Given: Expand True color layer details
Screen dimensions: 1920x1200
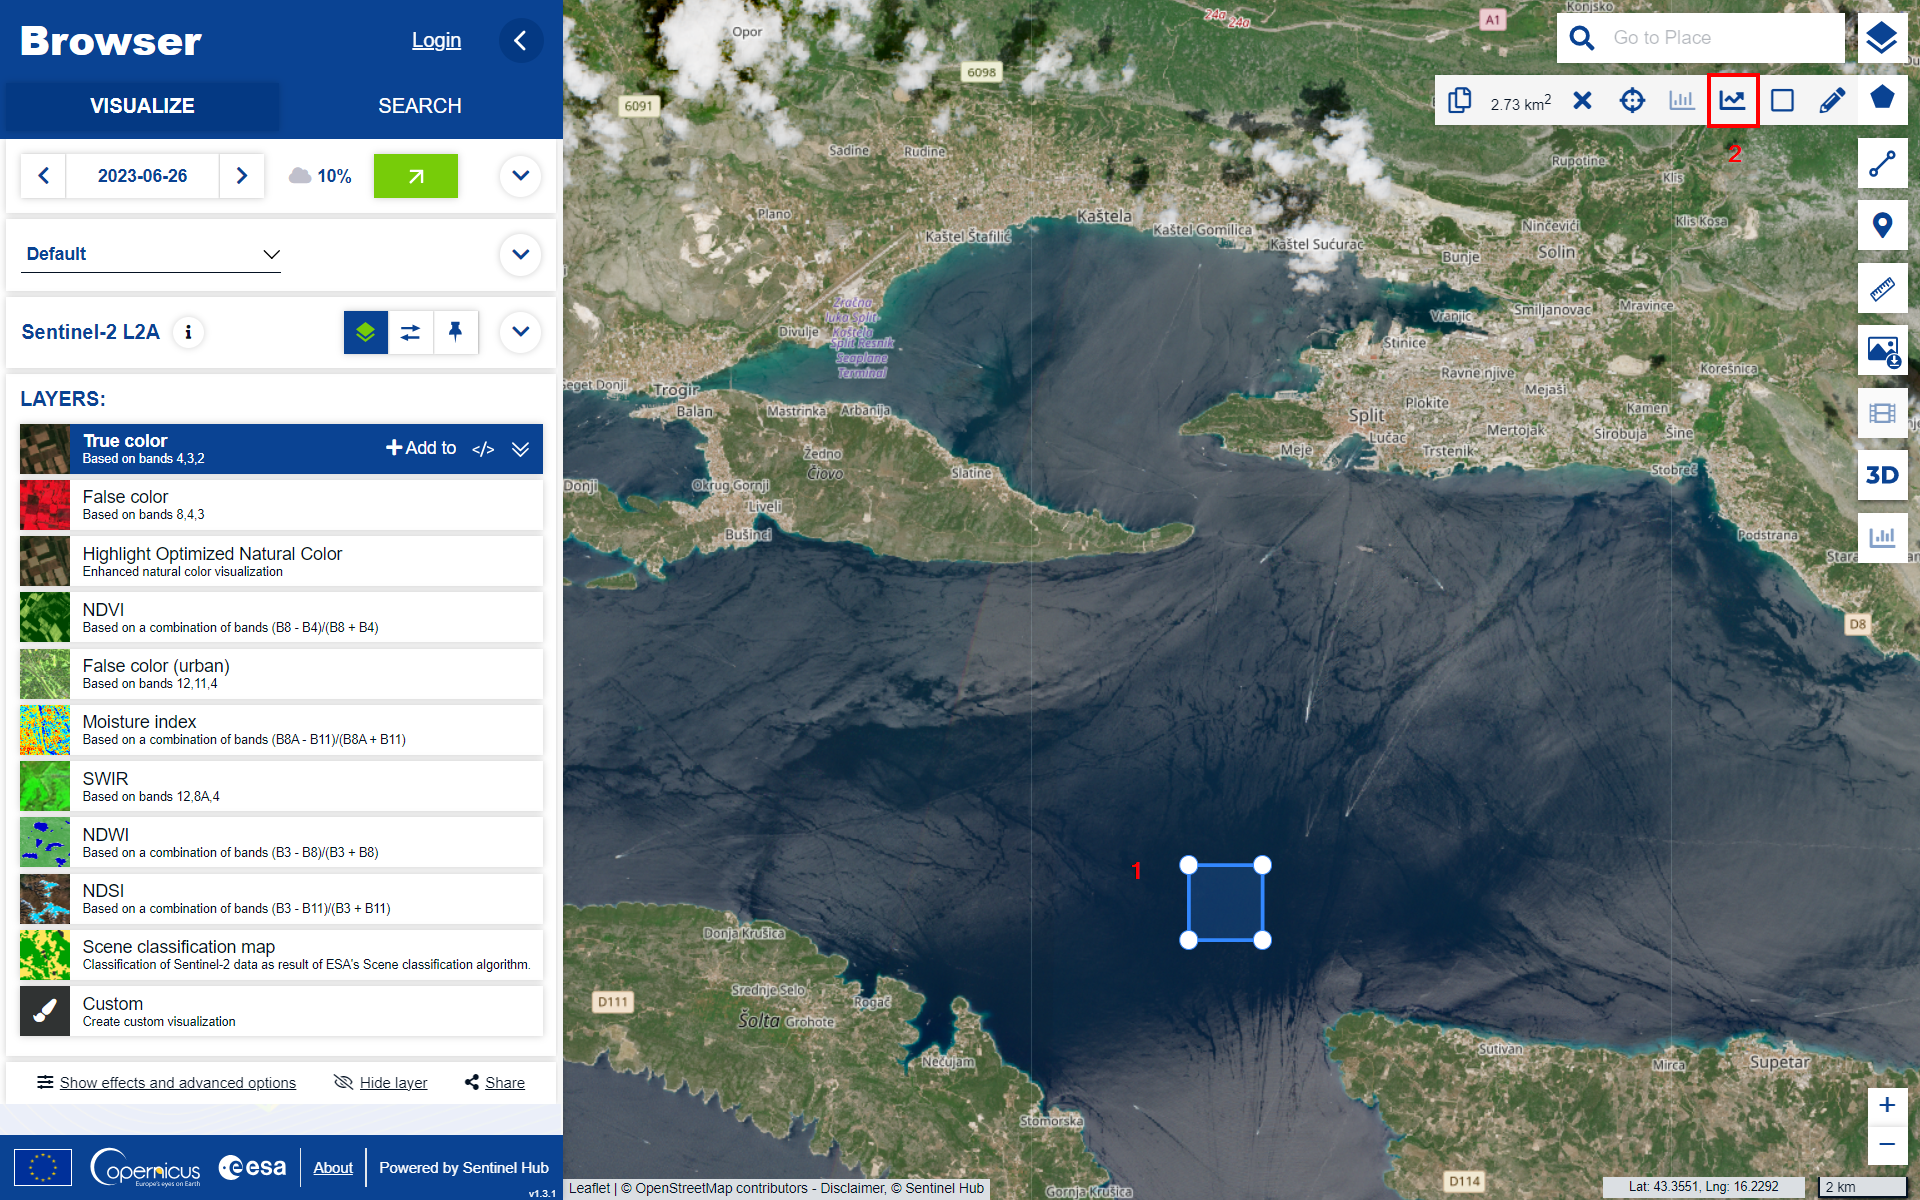Looking at the screenshot, I should (520, 449).
